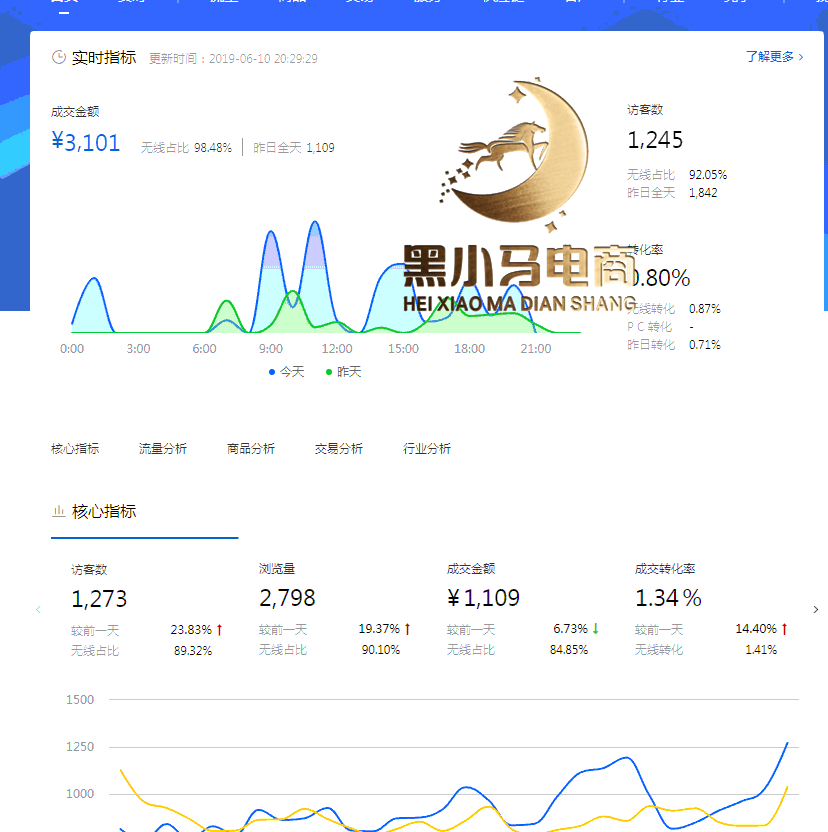Image resolution: width=828 pixels, height=832 pixels.
Task: Show next metrics with right arrow
Action: tap(816, 610)
